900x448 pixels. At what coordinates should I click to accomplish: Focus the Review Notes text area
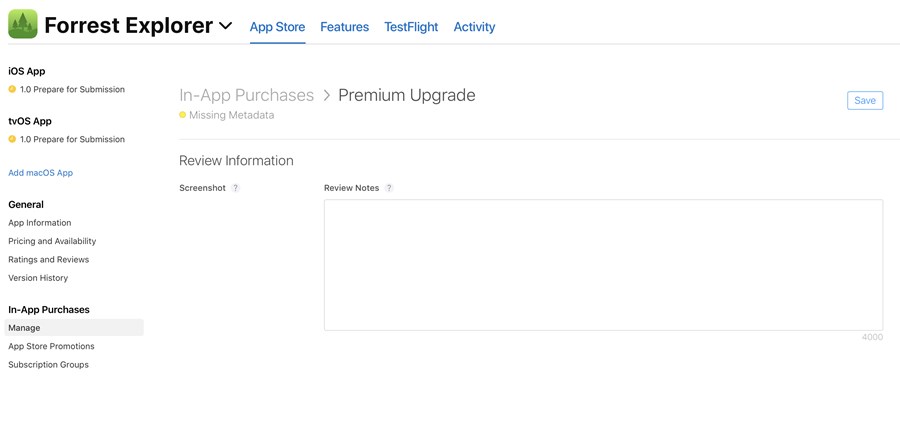pos(603,265)
